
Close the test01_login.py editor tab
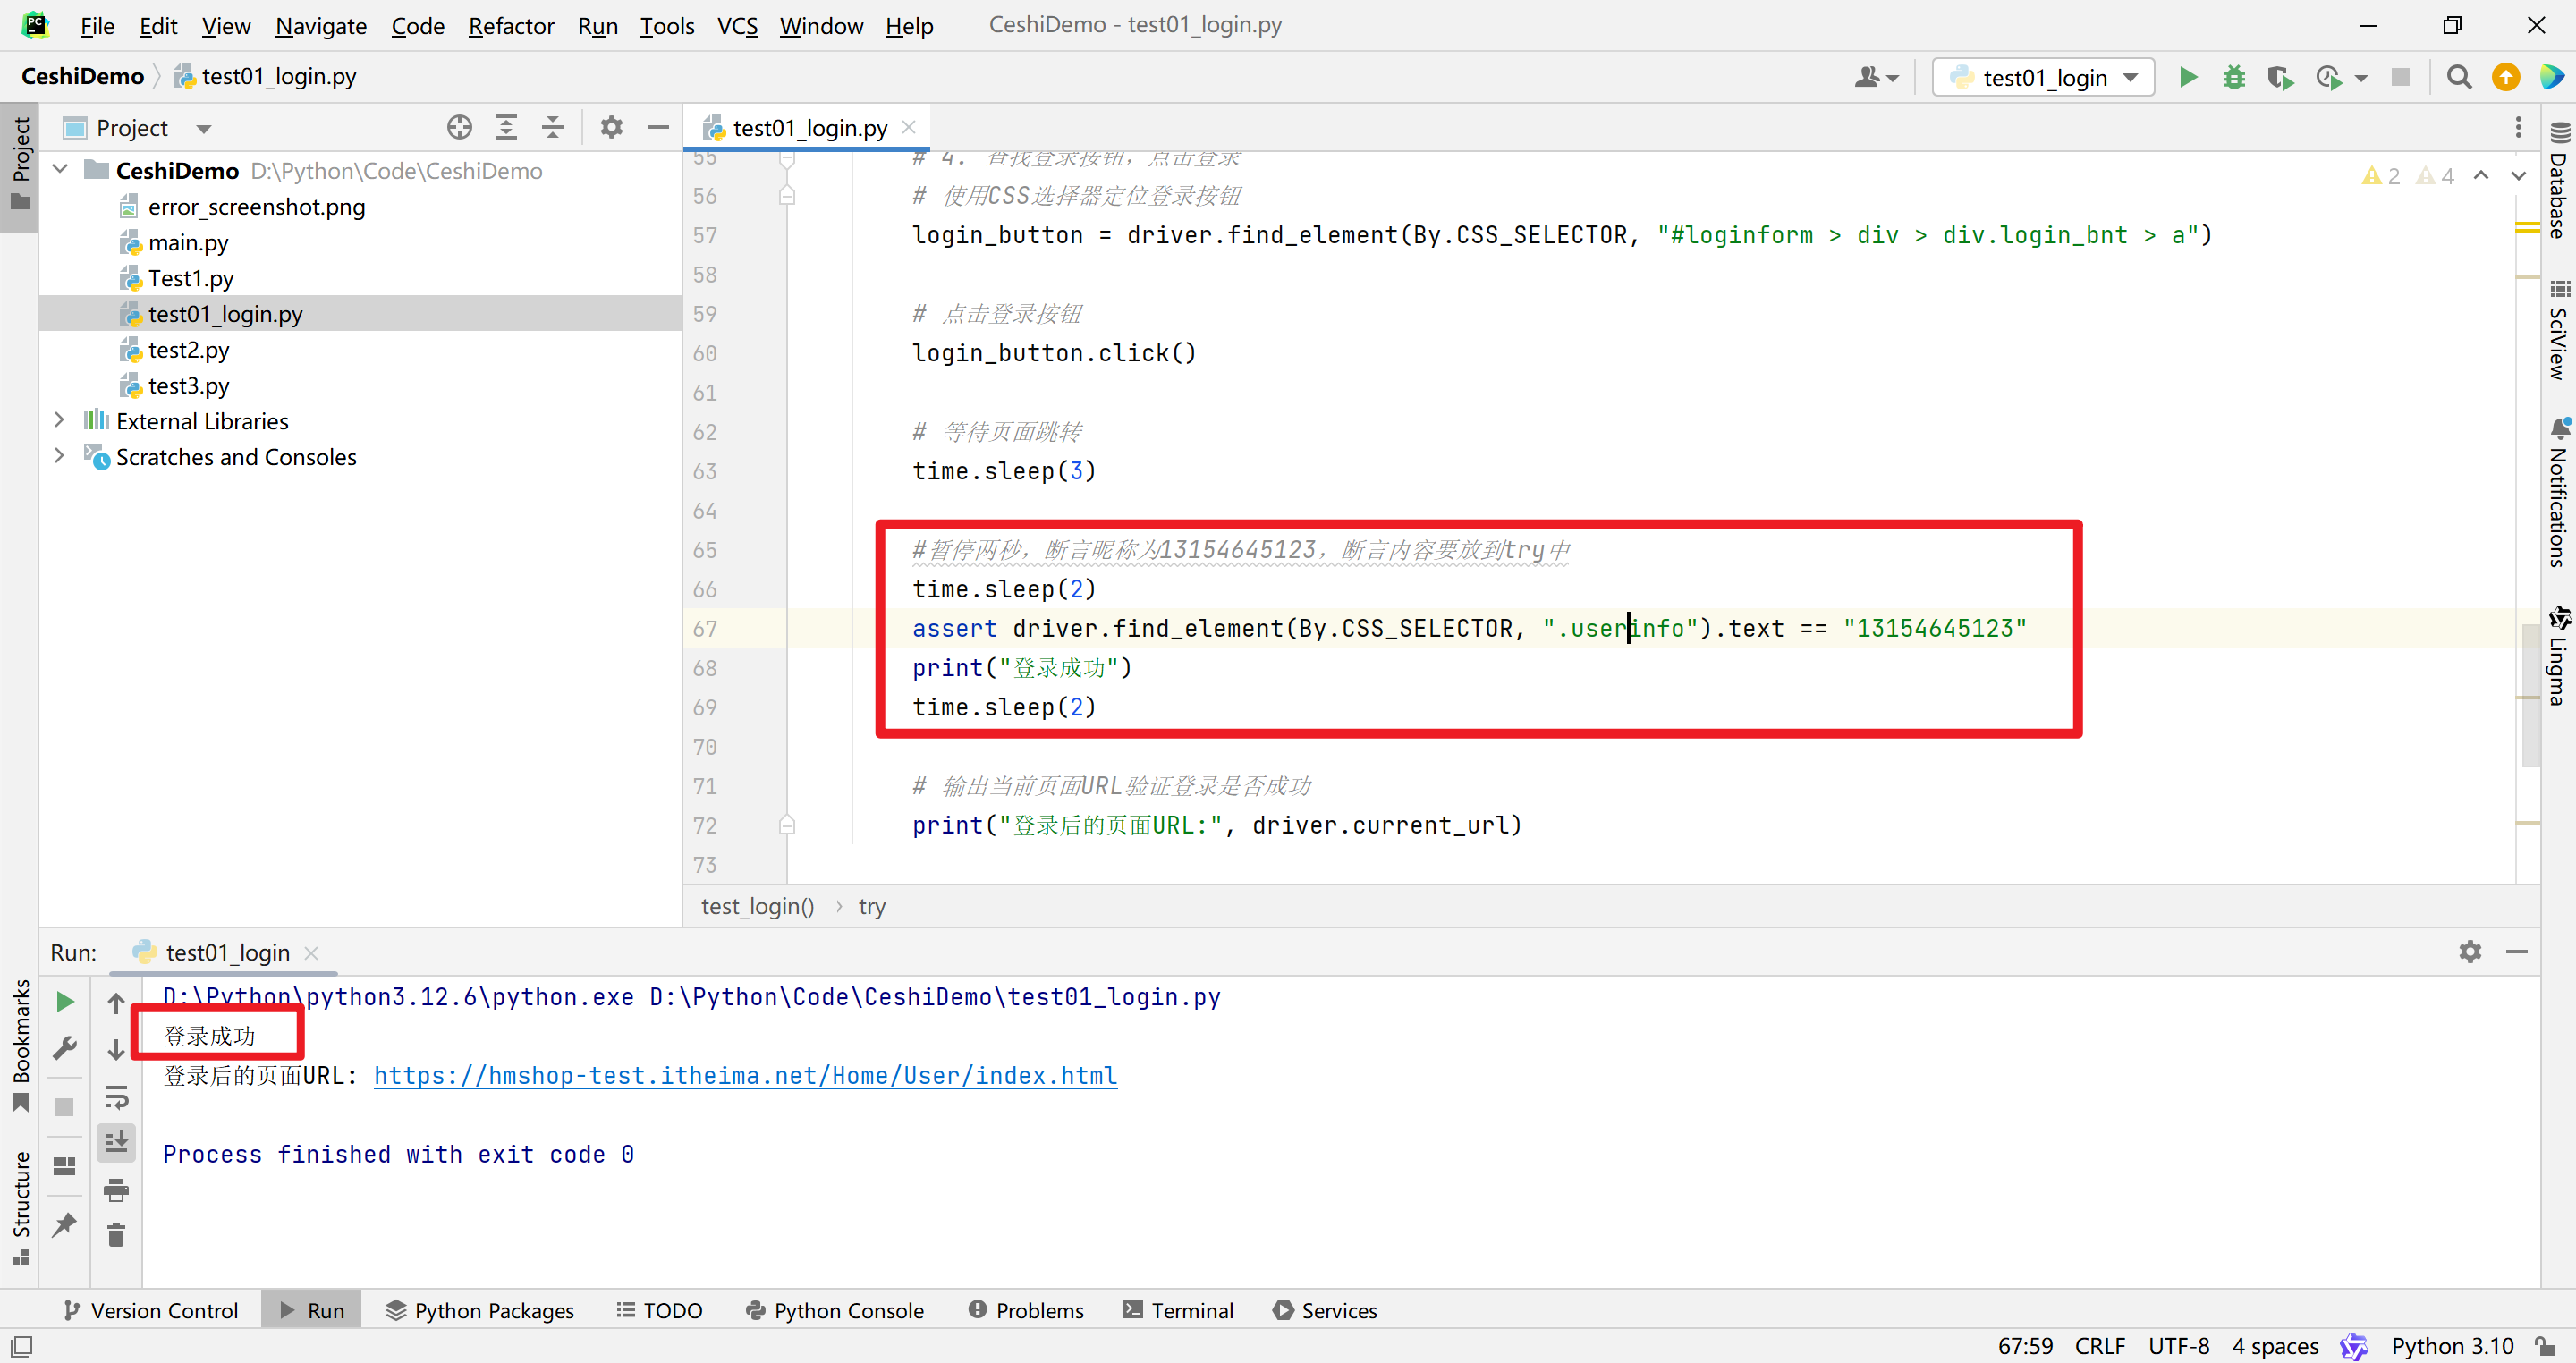click(908, 127)
